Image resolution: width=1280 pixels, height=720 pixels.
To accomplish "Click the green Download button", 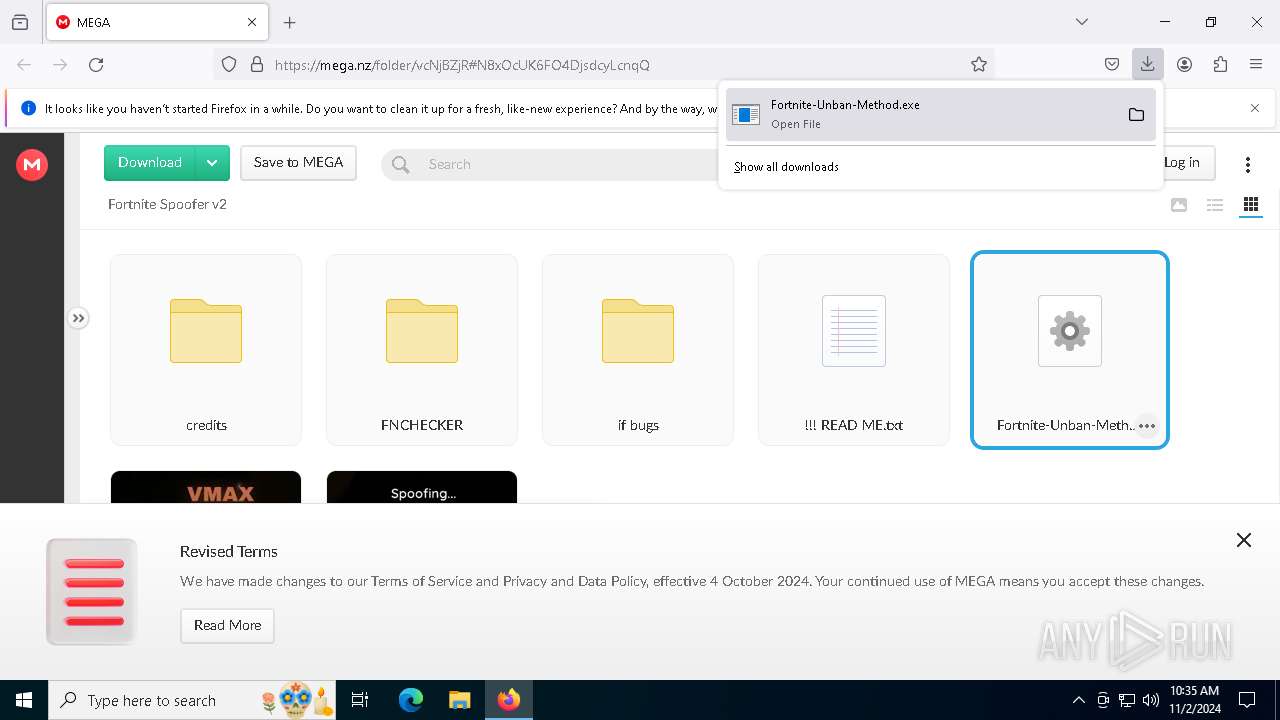I will point(150,163).
